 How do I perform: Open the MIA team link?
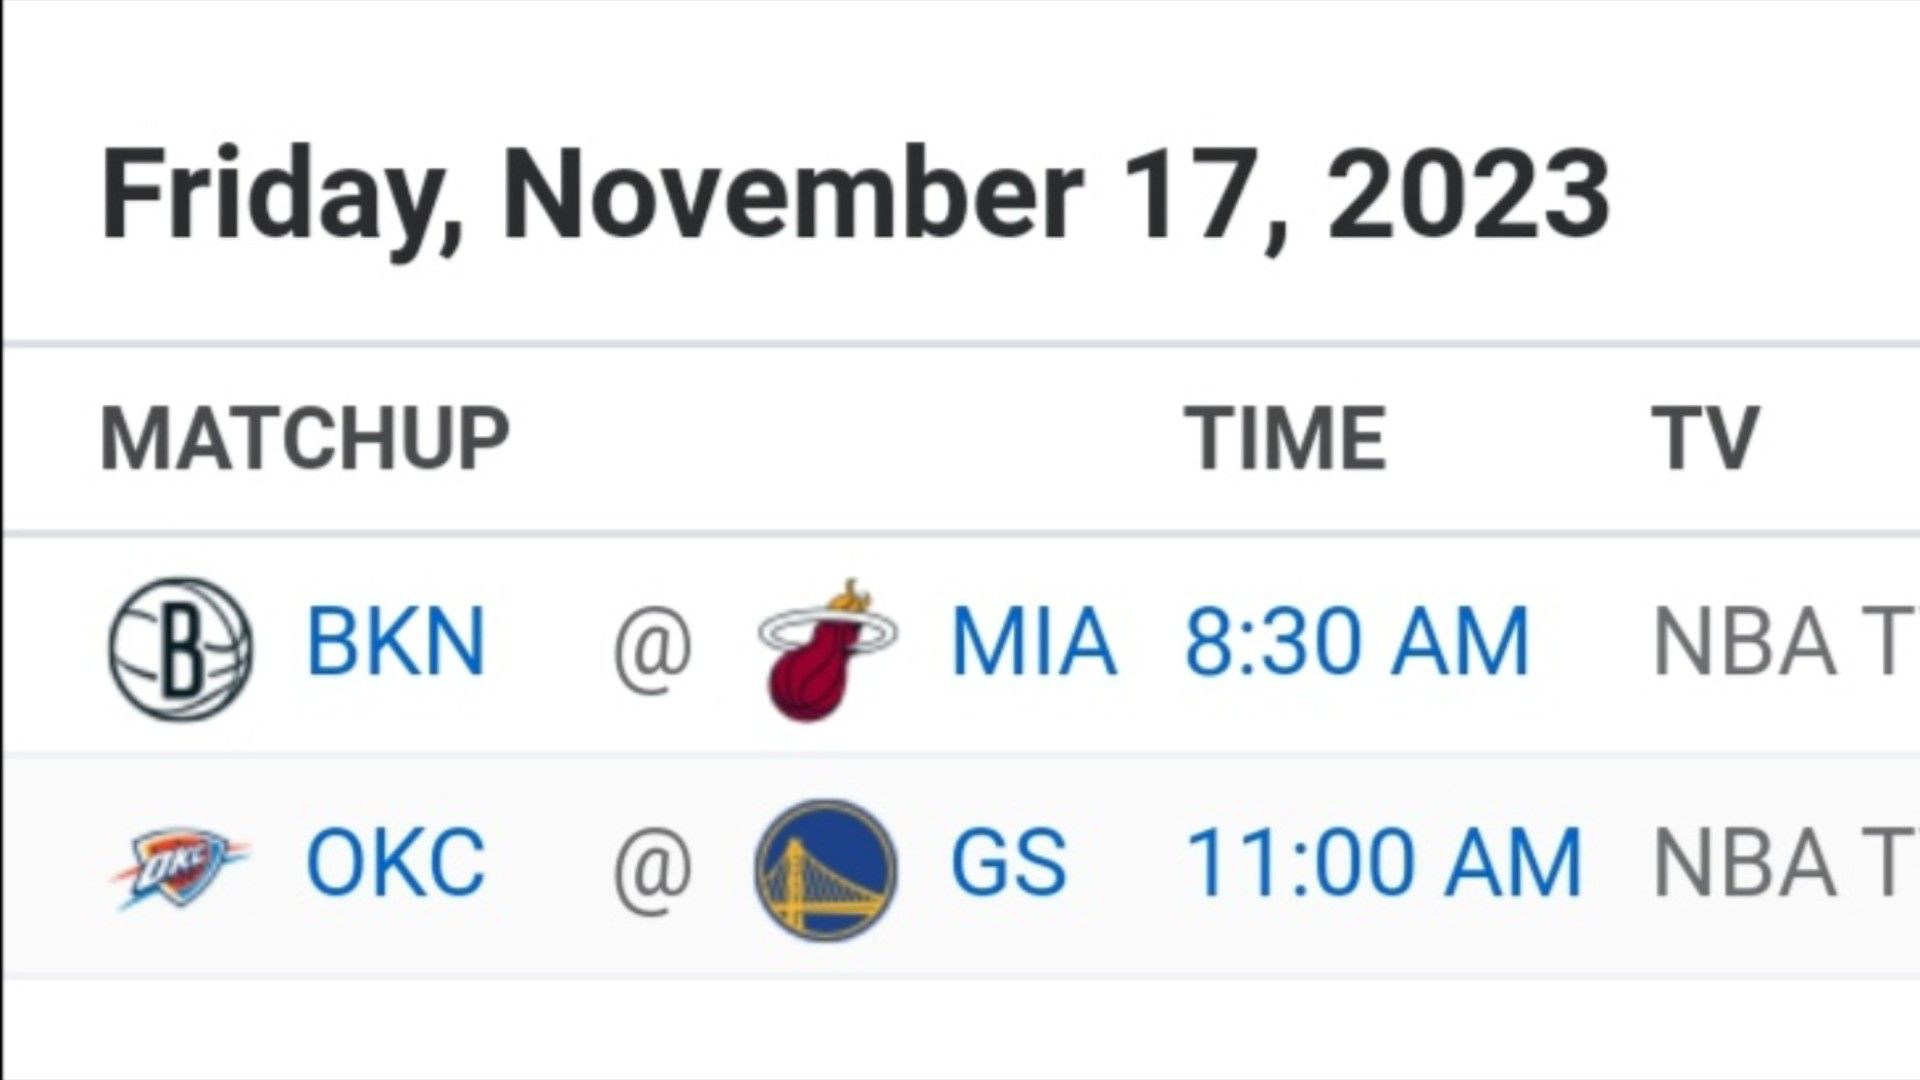(1033, 641)
